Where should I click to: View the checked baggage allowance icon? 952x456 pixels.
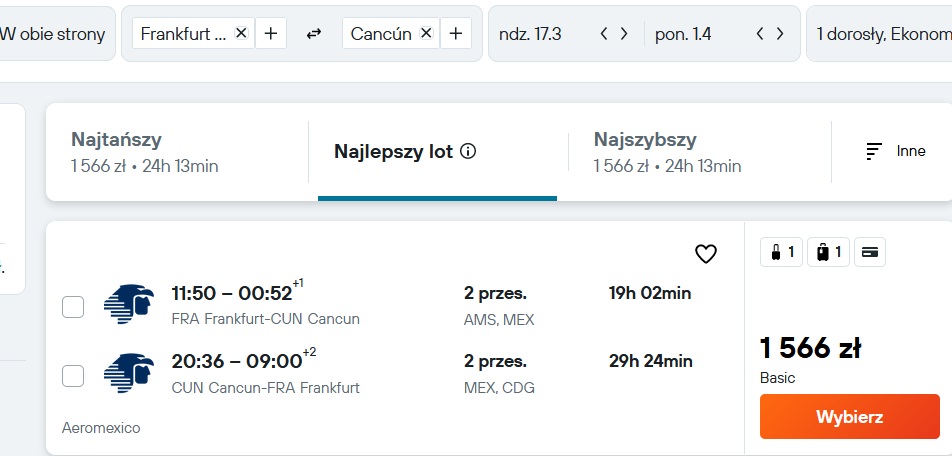tap(828, 252)
